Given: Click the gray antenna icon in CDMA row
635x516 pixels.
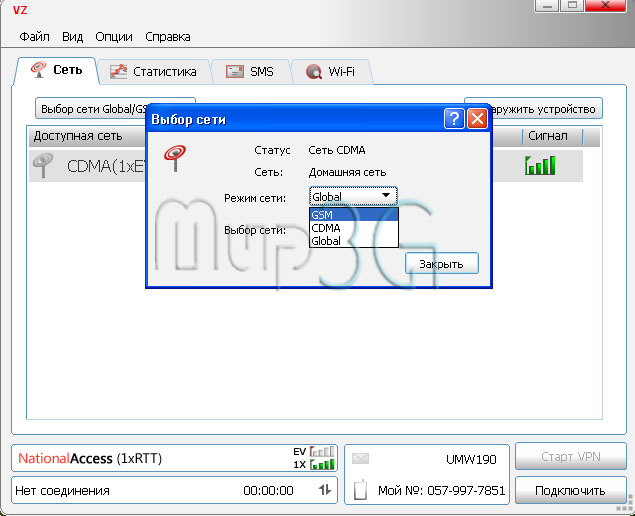Looking at the screenshot, I should coord(43,165).
